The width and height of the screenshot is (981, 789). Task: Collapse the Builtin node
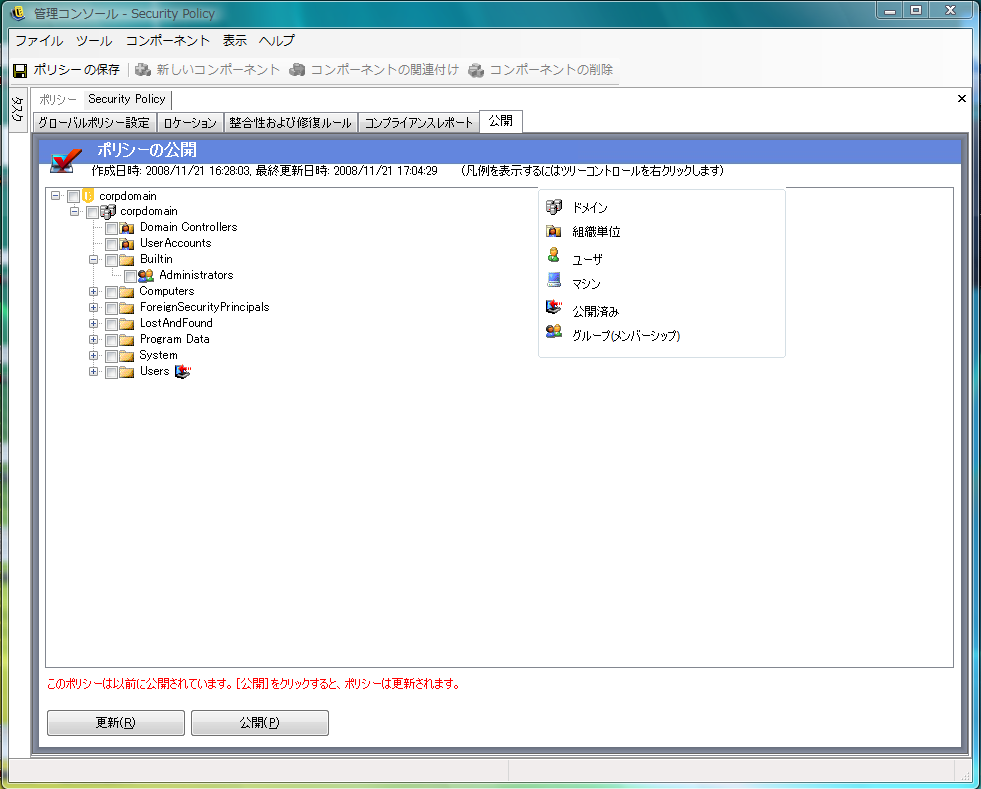[93, 259]
